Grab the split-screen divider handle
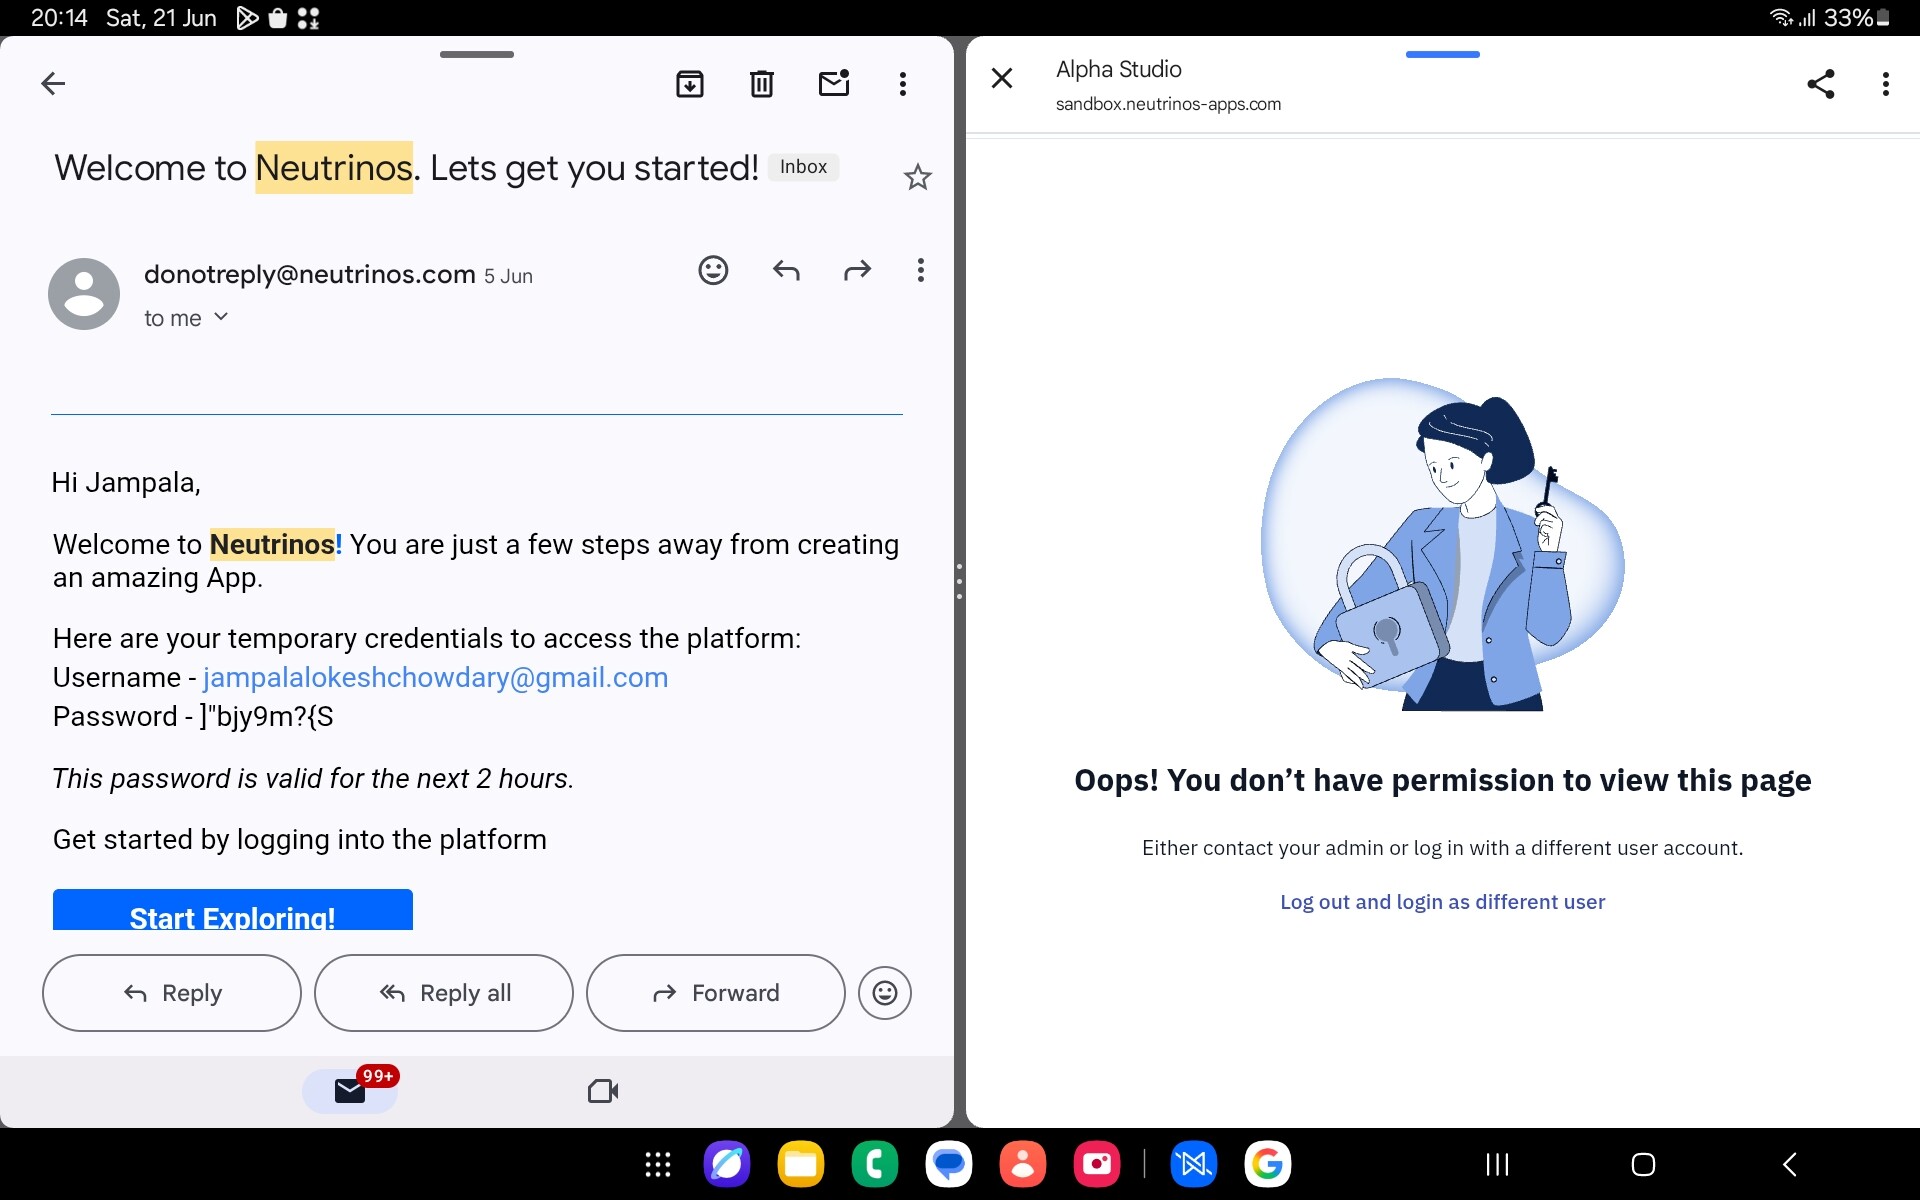This screenshot has width=1920, height=1200. click(x=959, y=581)
